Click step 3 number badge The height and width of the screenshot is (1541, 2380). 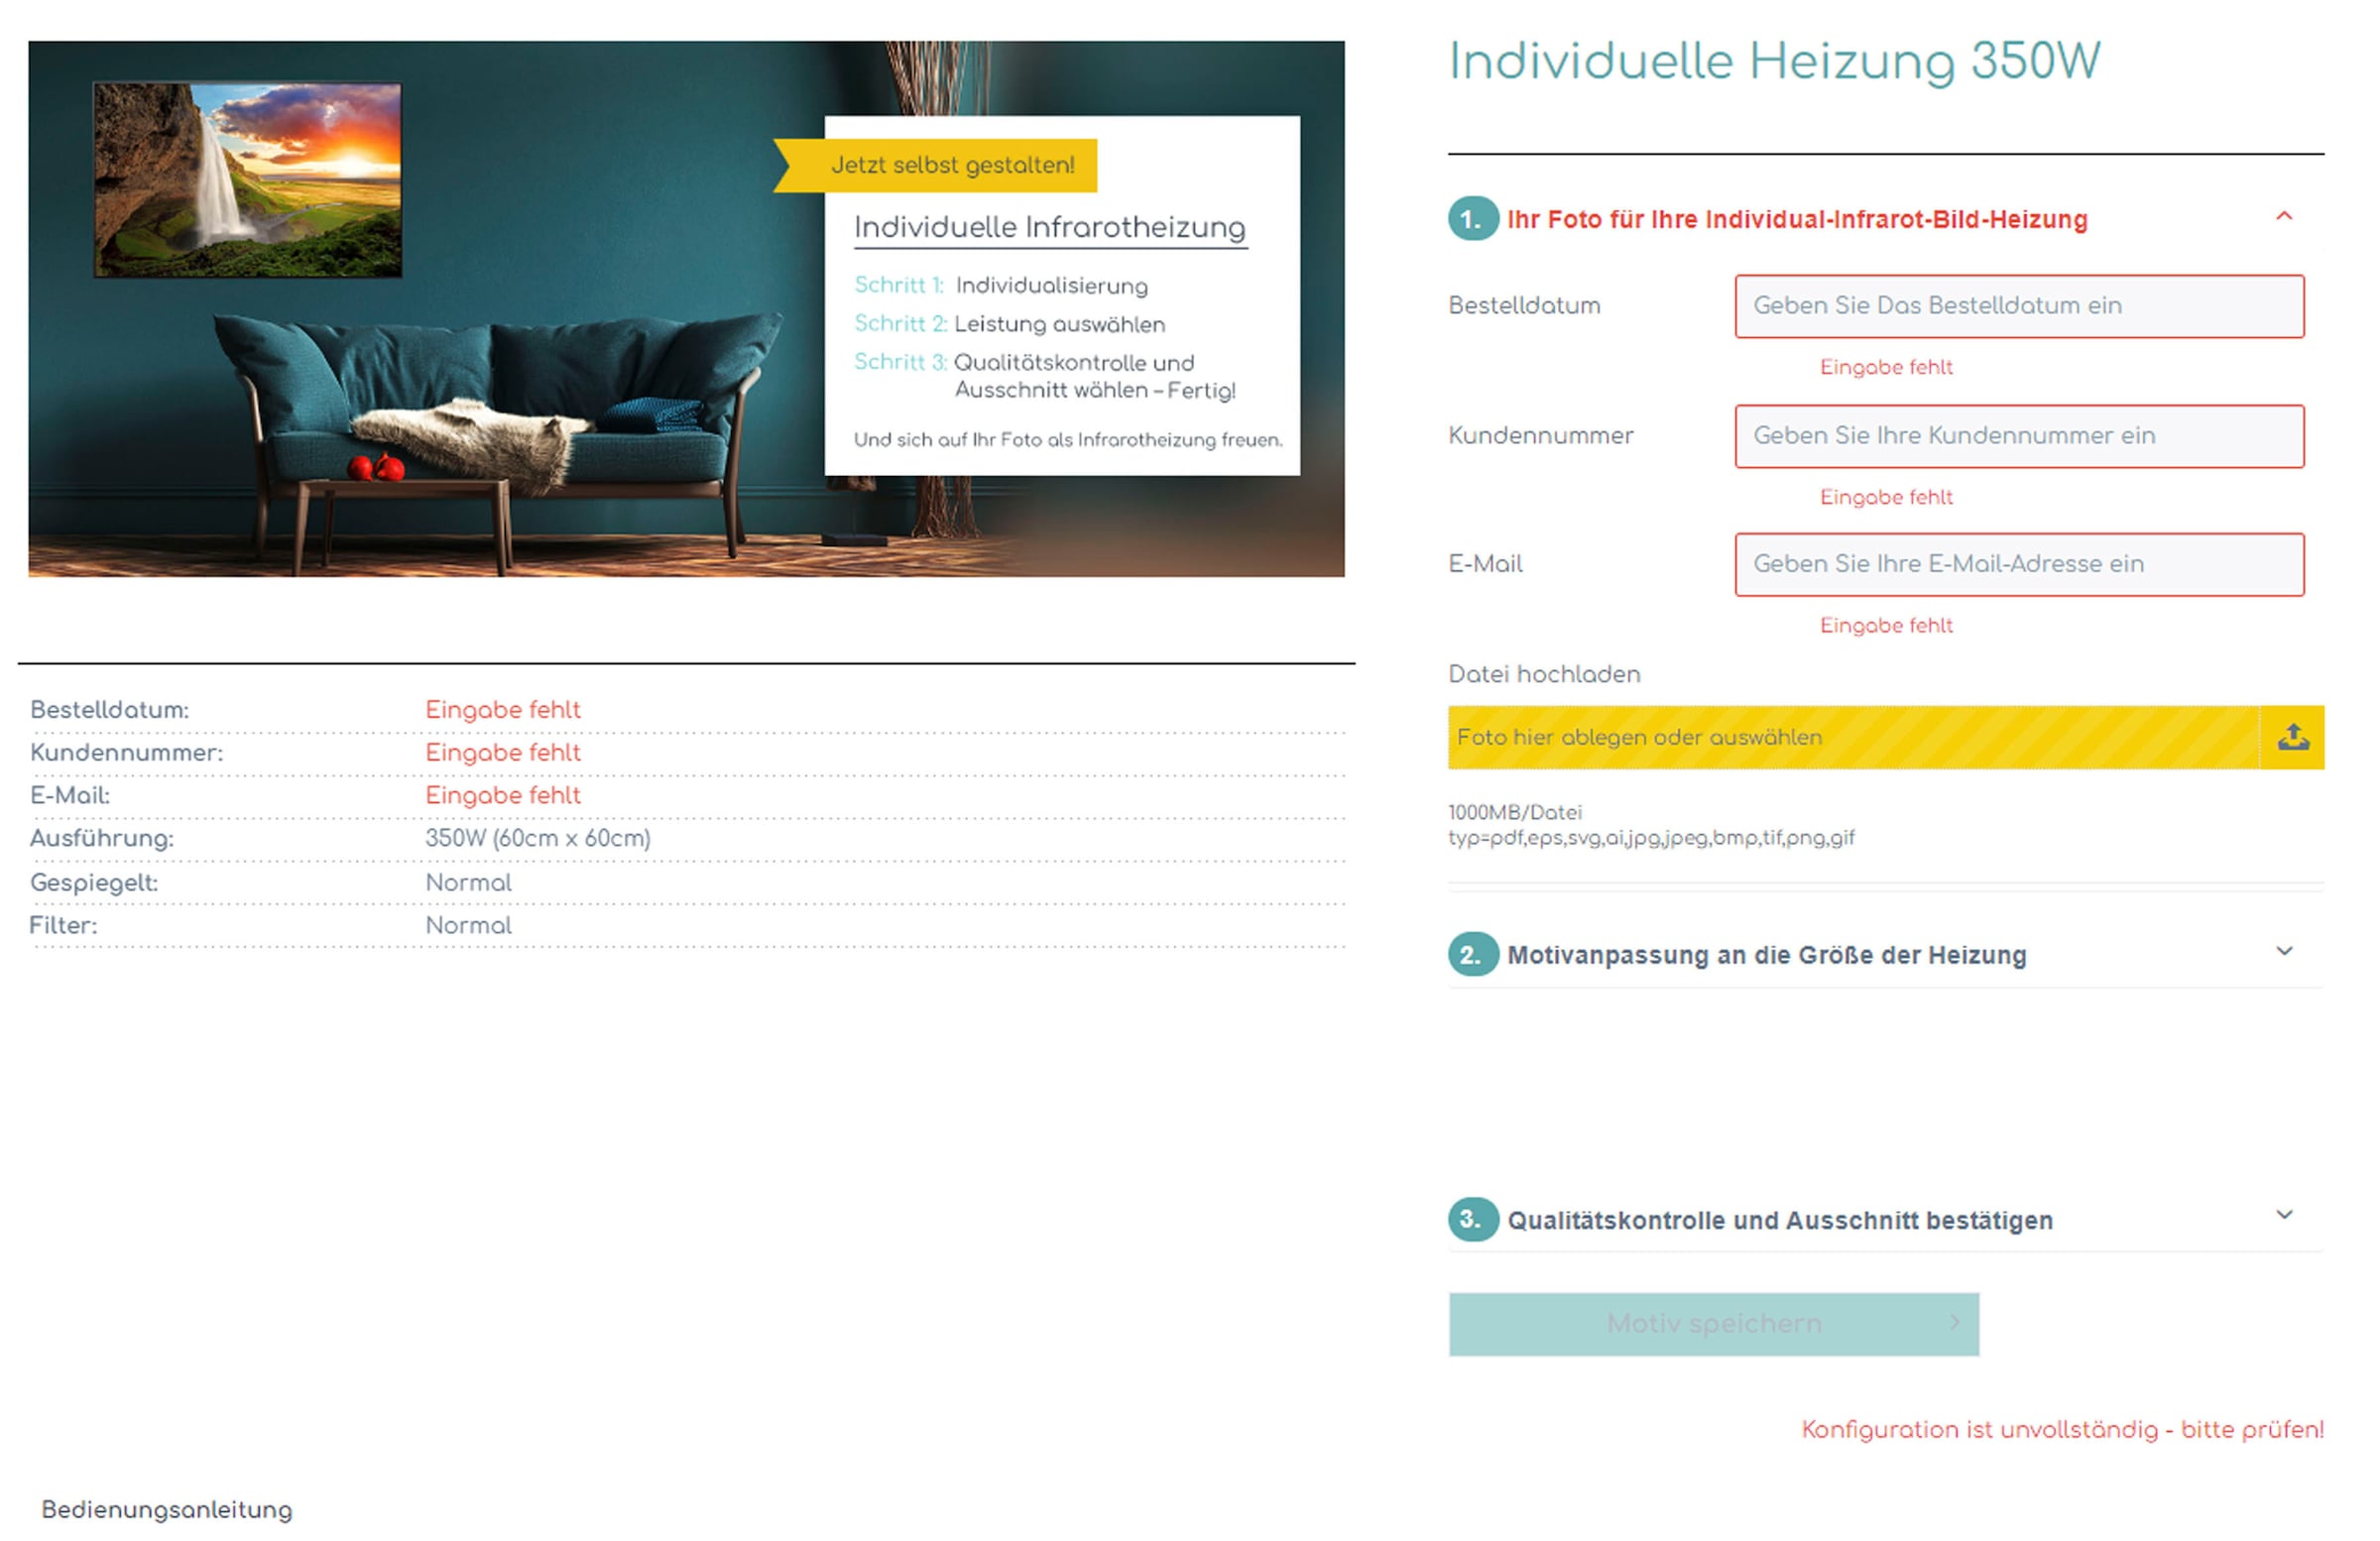click(x=1472, y=1219)
